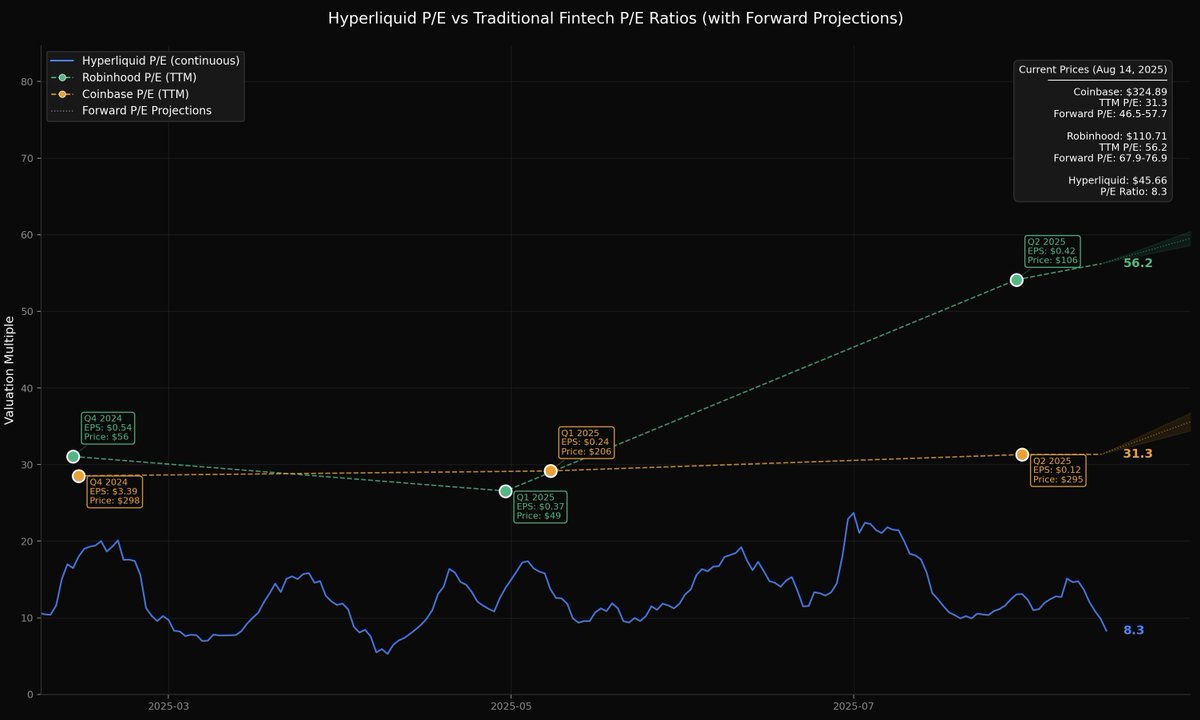Click the green marker swatch for Robinhood in legend
Viewport: 1200px width, 720px height.
point(63,77)
